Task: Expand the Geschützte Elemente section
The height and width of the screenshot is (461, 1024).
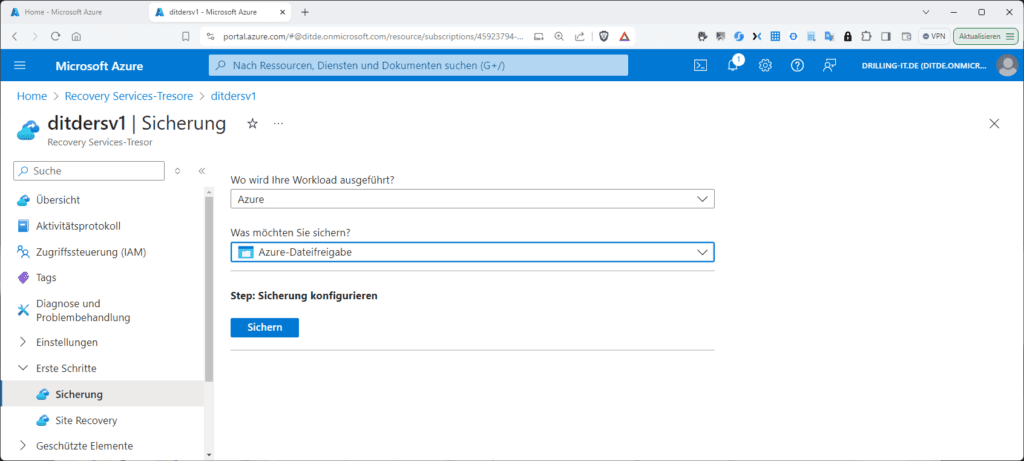Action: [x=24, y=446]
